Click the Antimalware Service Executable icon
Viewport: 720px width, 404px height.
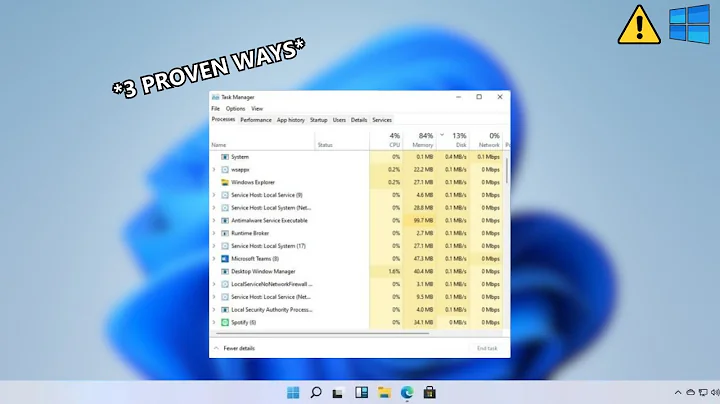coord(225,221)
